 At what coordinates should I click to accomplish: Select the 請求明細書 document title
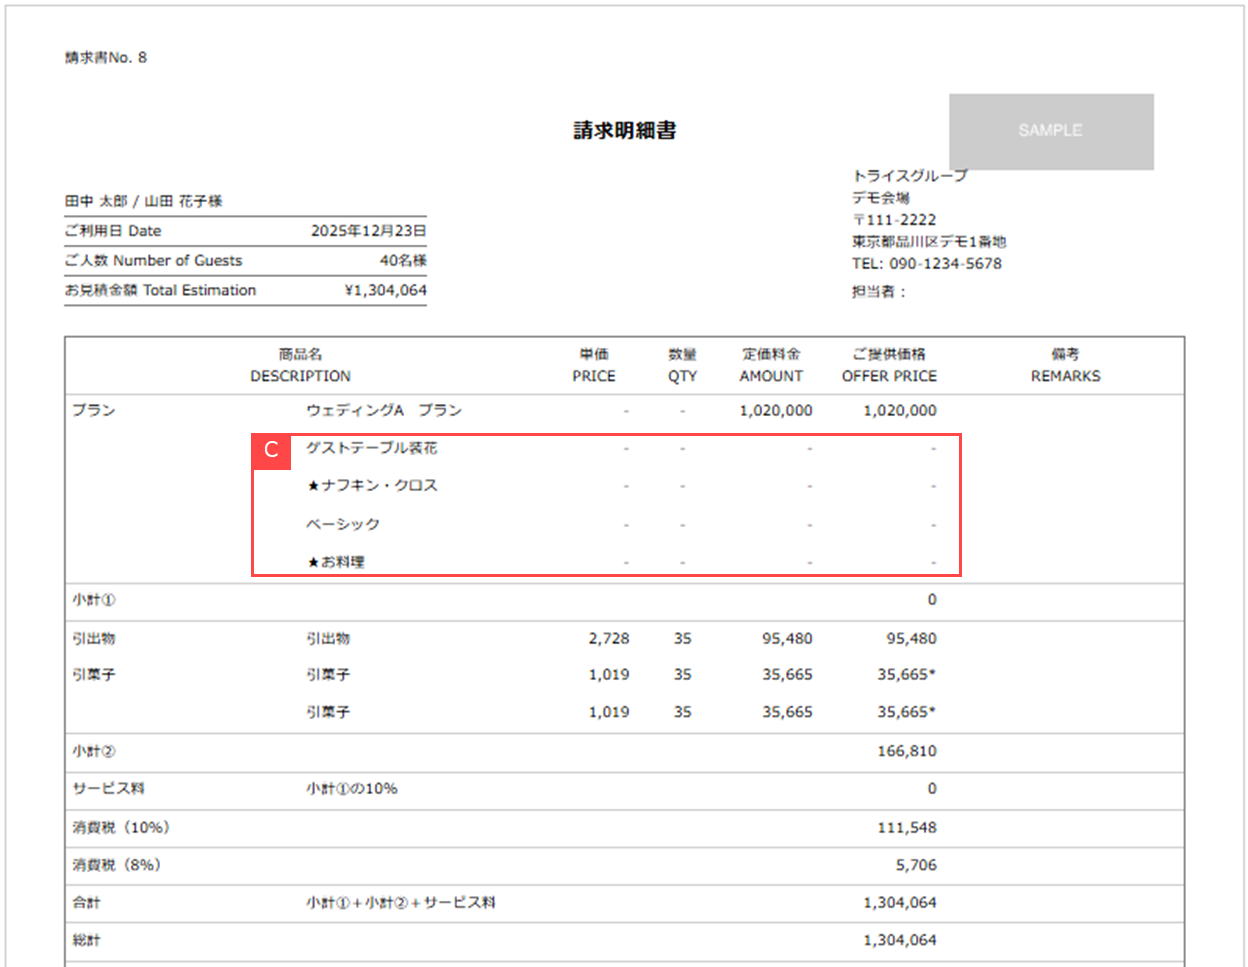click(624, 130)
